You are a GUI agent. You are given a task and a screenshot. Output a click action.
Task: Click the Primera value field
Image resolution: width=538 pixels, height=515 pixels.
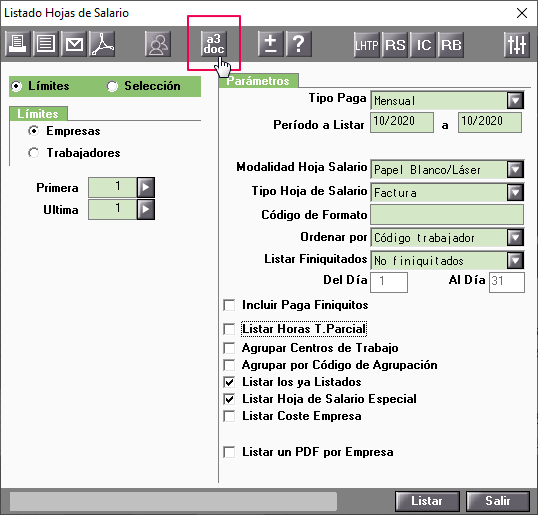(113, 187)
